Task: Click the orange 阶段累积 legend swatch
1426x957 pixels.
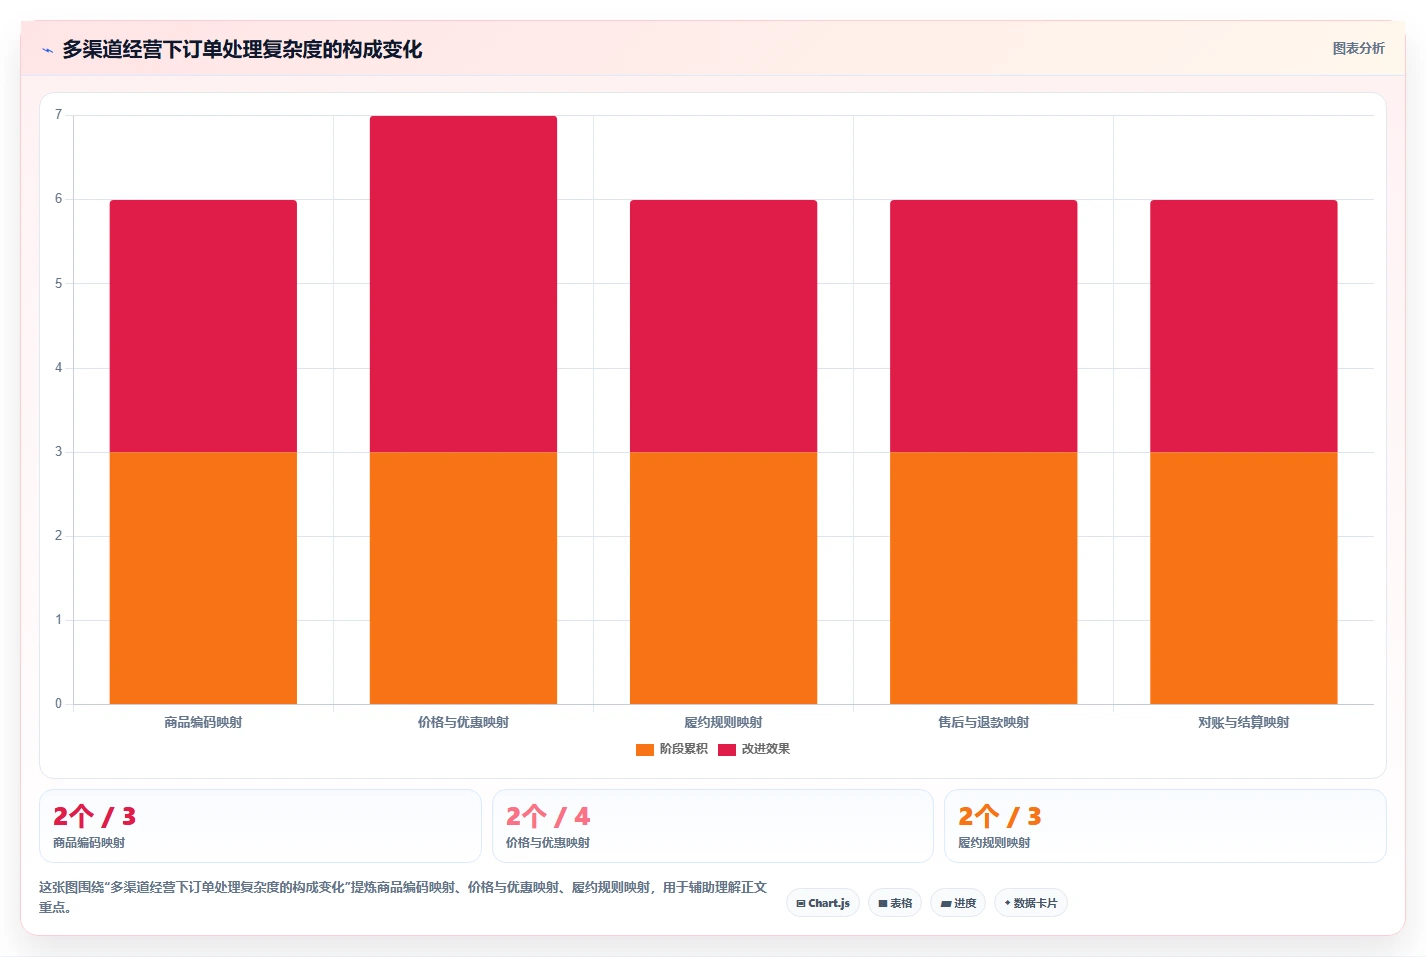Action: click(x=645, y=749)
